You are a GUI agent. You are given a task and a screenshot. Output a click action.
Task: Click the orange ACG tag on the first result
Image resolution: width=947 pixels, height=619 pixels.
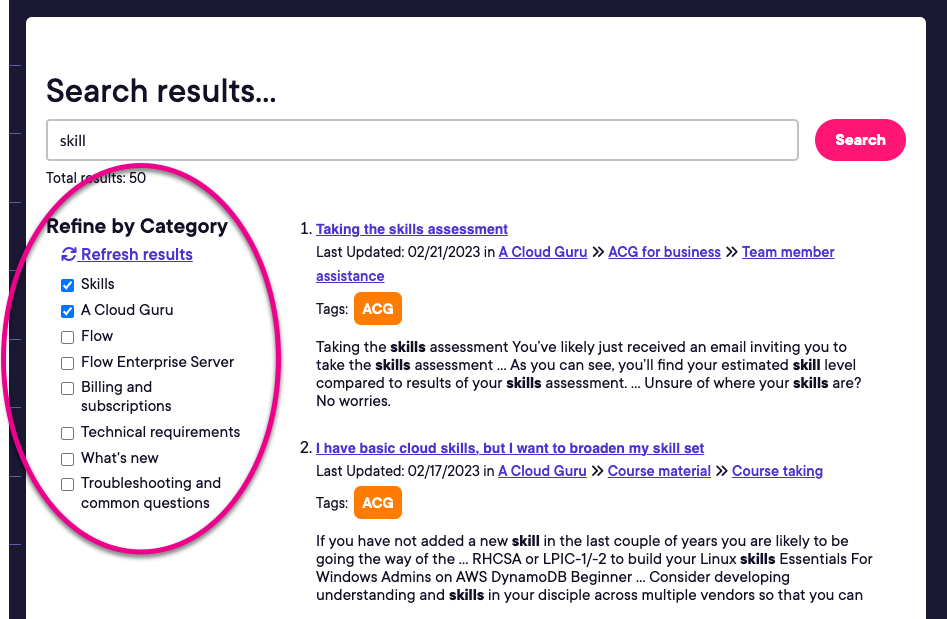pos(377,308)
